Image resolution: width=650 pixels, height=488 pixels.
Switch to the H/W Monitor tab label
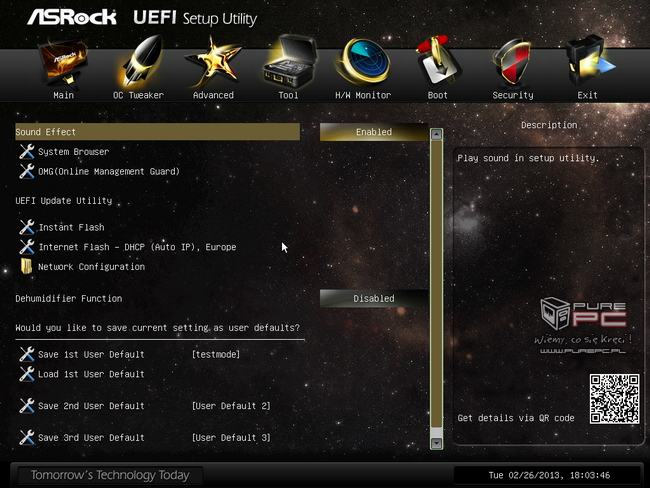[363, 95]
